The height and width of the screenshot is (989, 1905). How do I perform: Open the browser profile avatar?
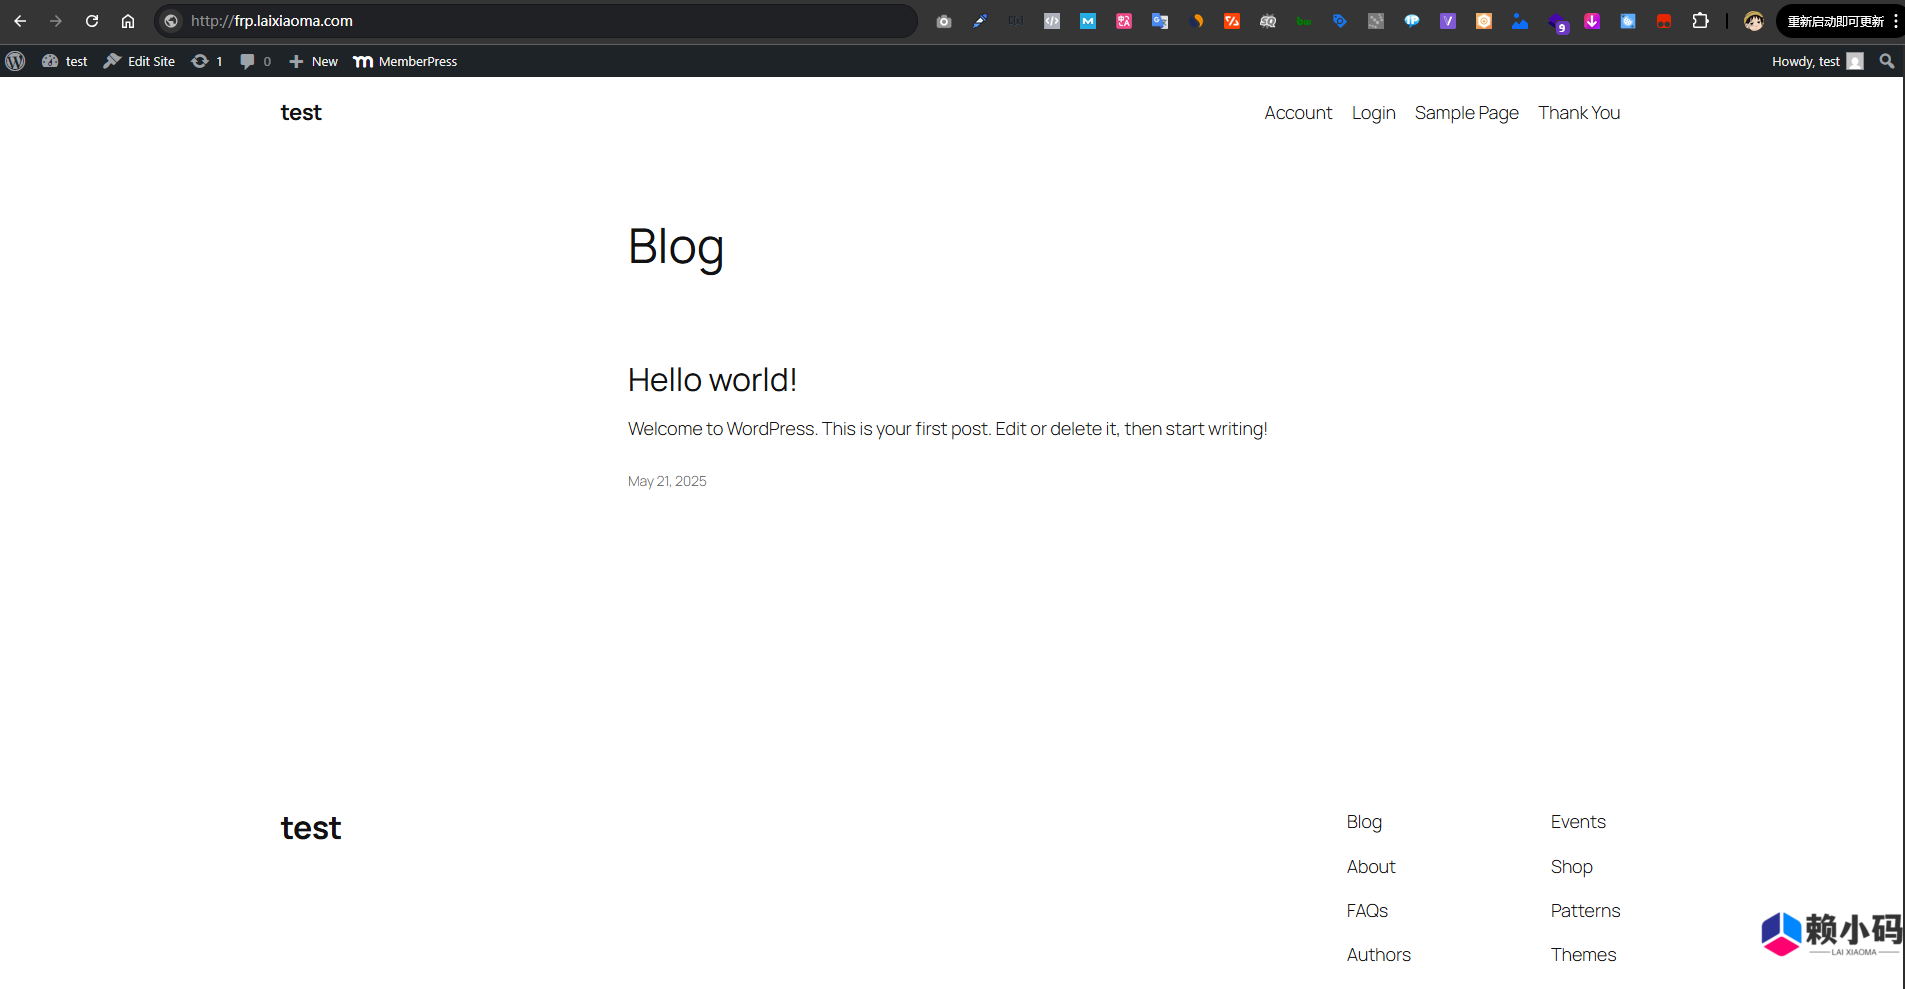click(x=1753, y=21)
